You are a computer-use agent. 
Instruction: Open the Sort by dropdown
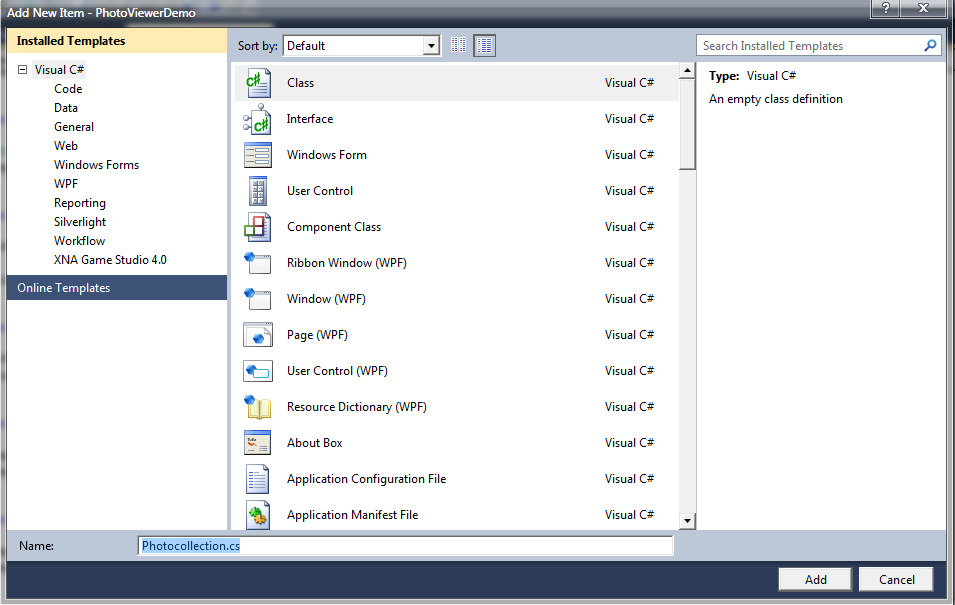tap(431, 46)
